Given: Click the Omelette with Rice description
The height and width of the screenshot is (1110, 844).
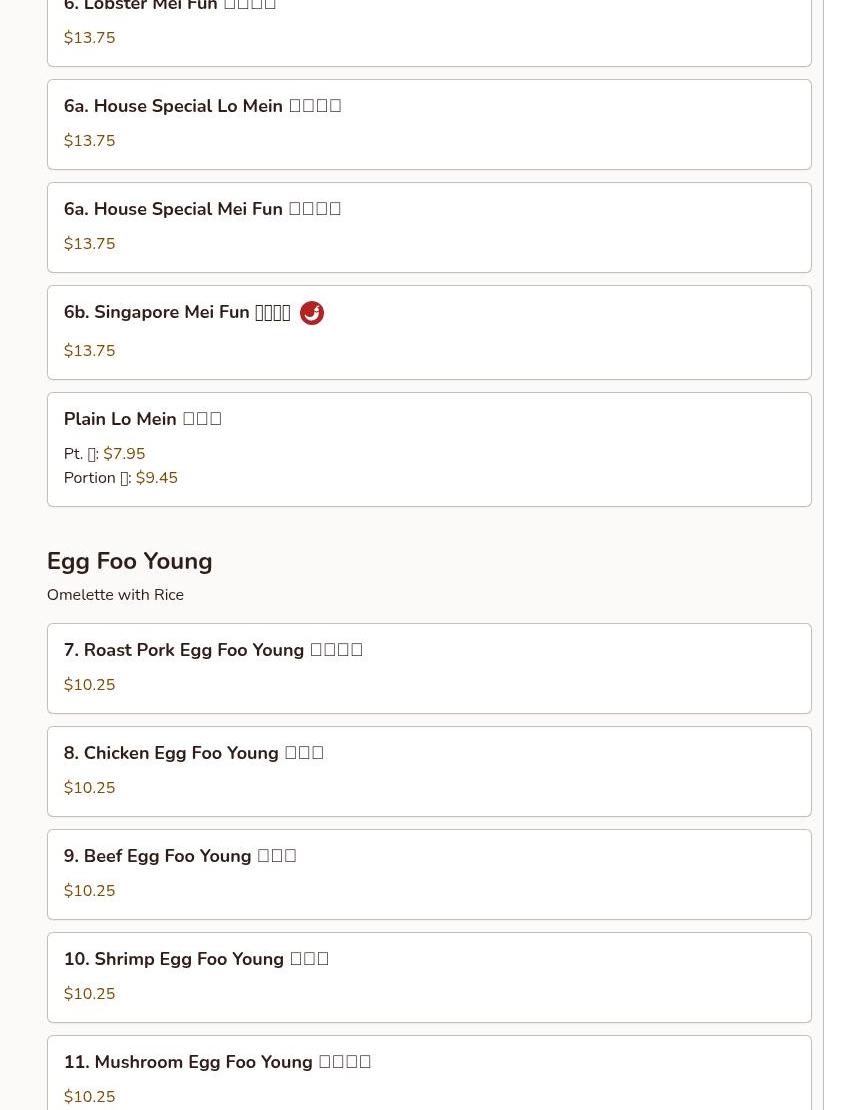Looking at the screenshot, I should tap(115, 595).
